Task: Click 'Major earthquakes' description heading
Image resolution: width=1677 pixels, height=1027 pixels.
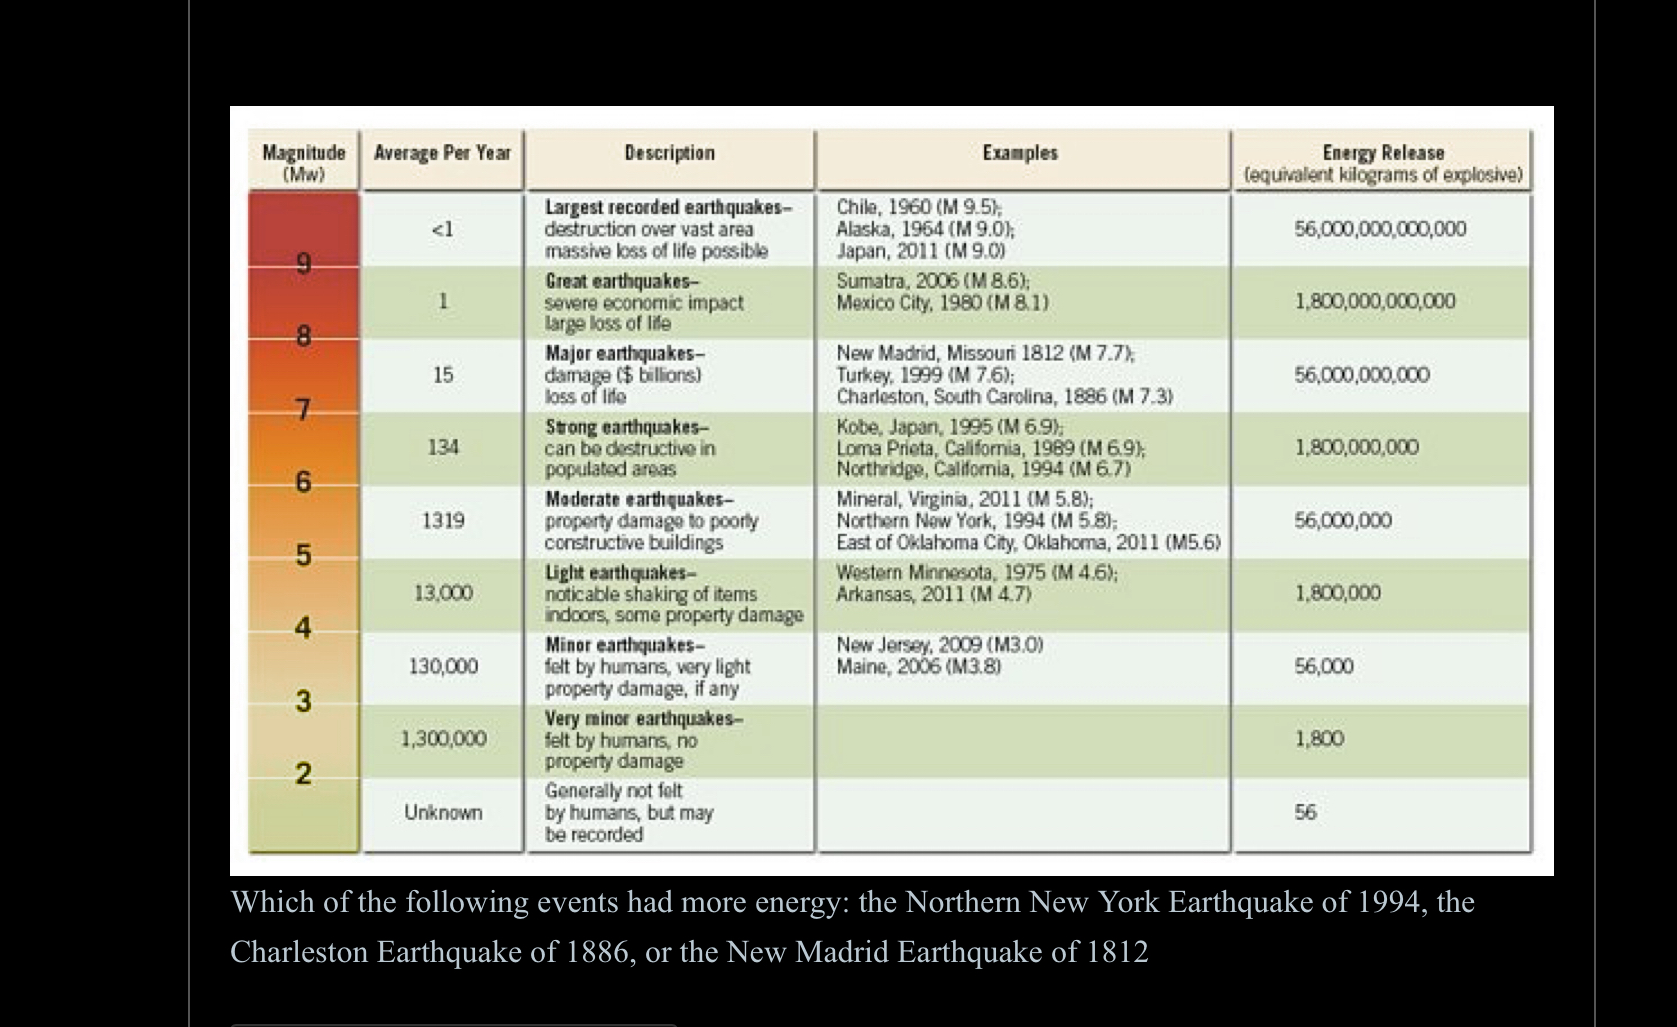Action: click(x=625, y=354)
